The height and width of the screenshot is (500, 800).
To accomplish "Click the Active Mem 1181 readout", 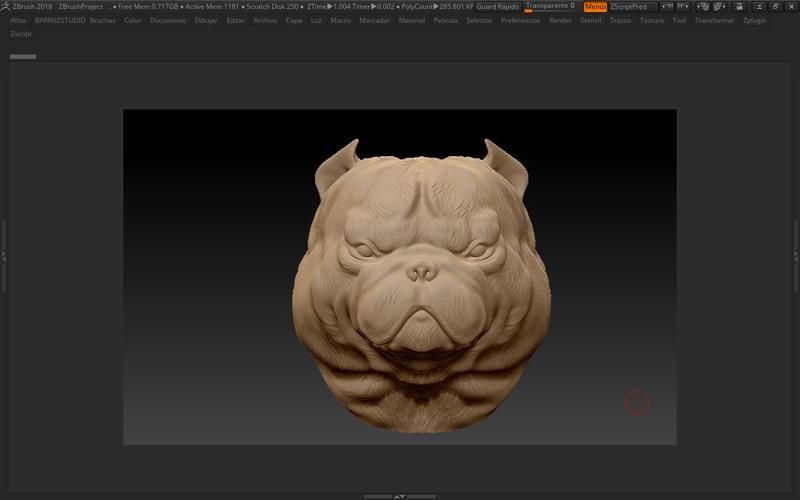I will [x=212, y=7].
